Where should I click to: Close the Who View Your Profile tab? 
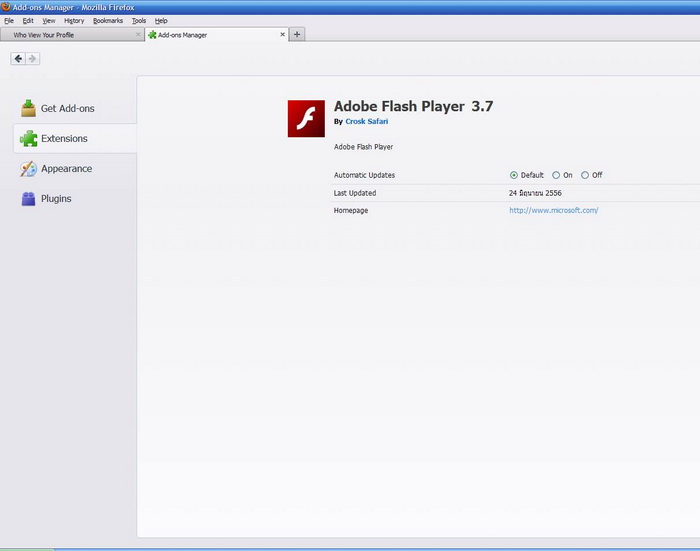(x=138, y=34)
